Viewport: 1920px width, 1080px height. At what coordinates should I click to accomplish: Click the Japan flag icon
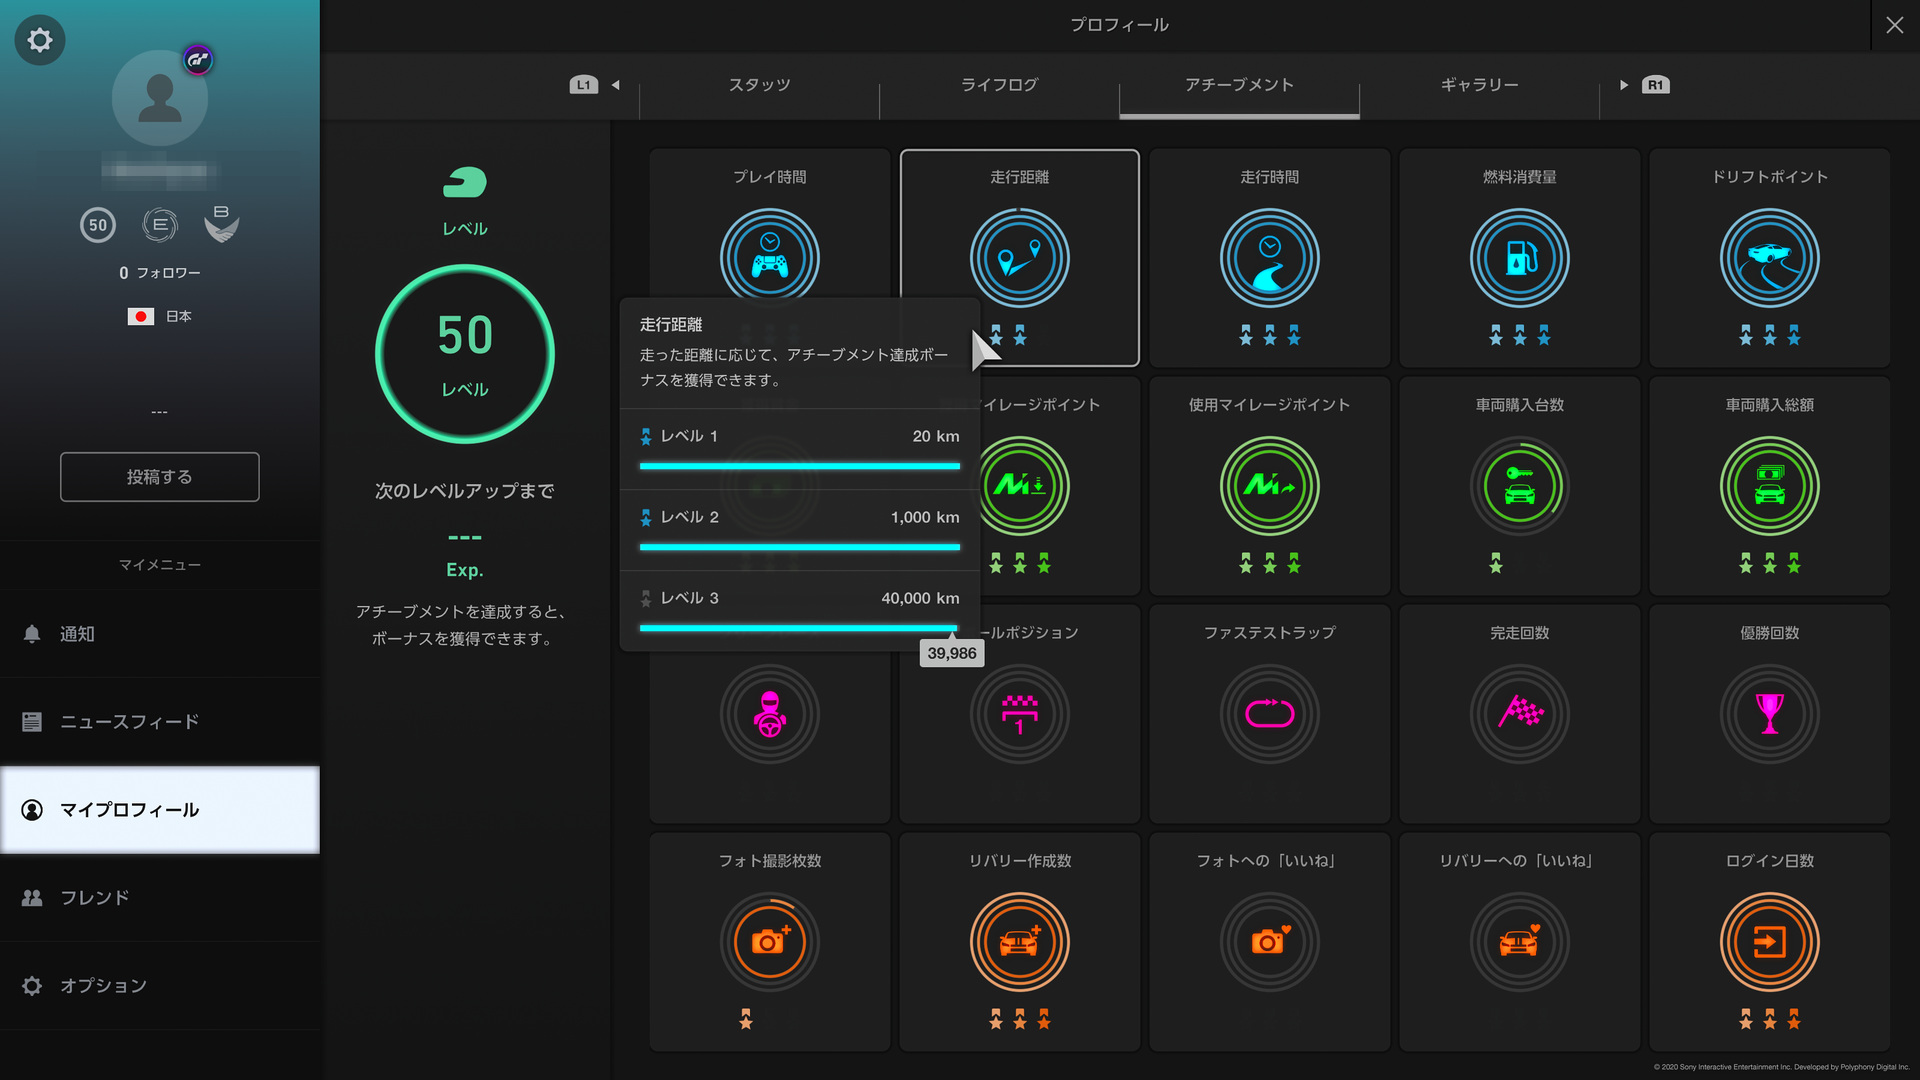[x=141, y=316]
